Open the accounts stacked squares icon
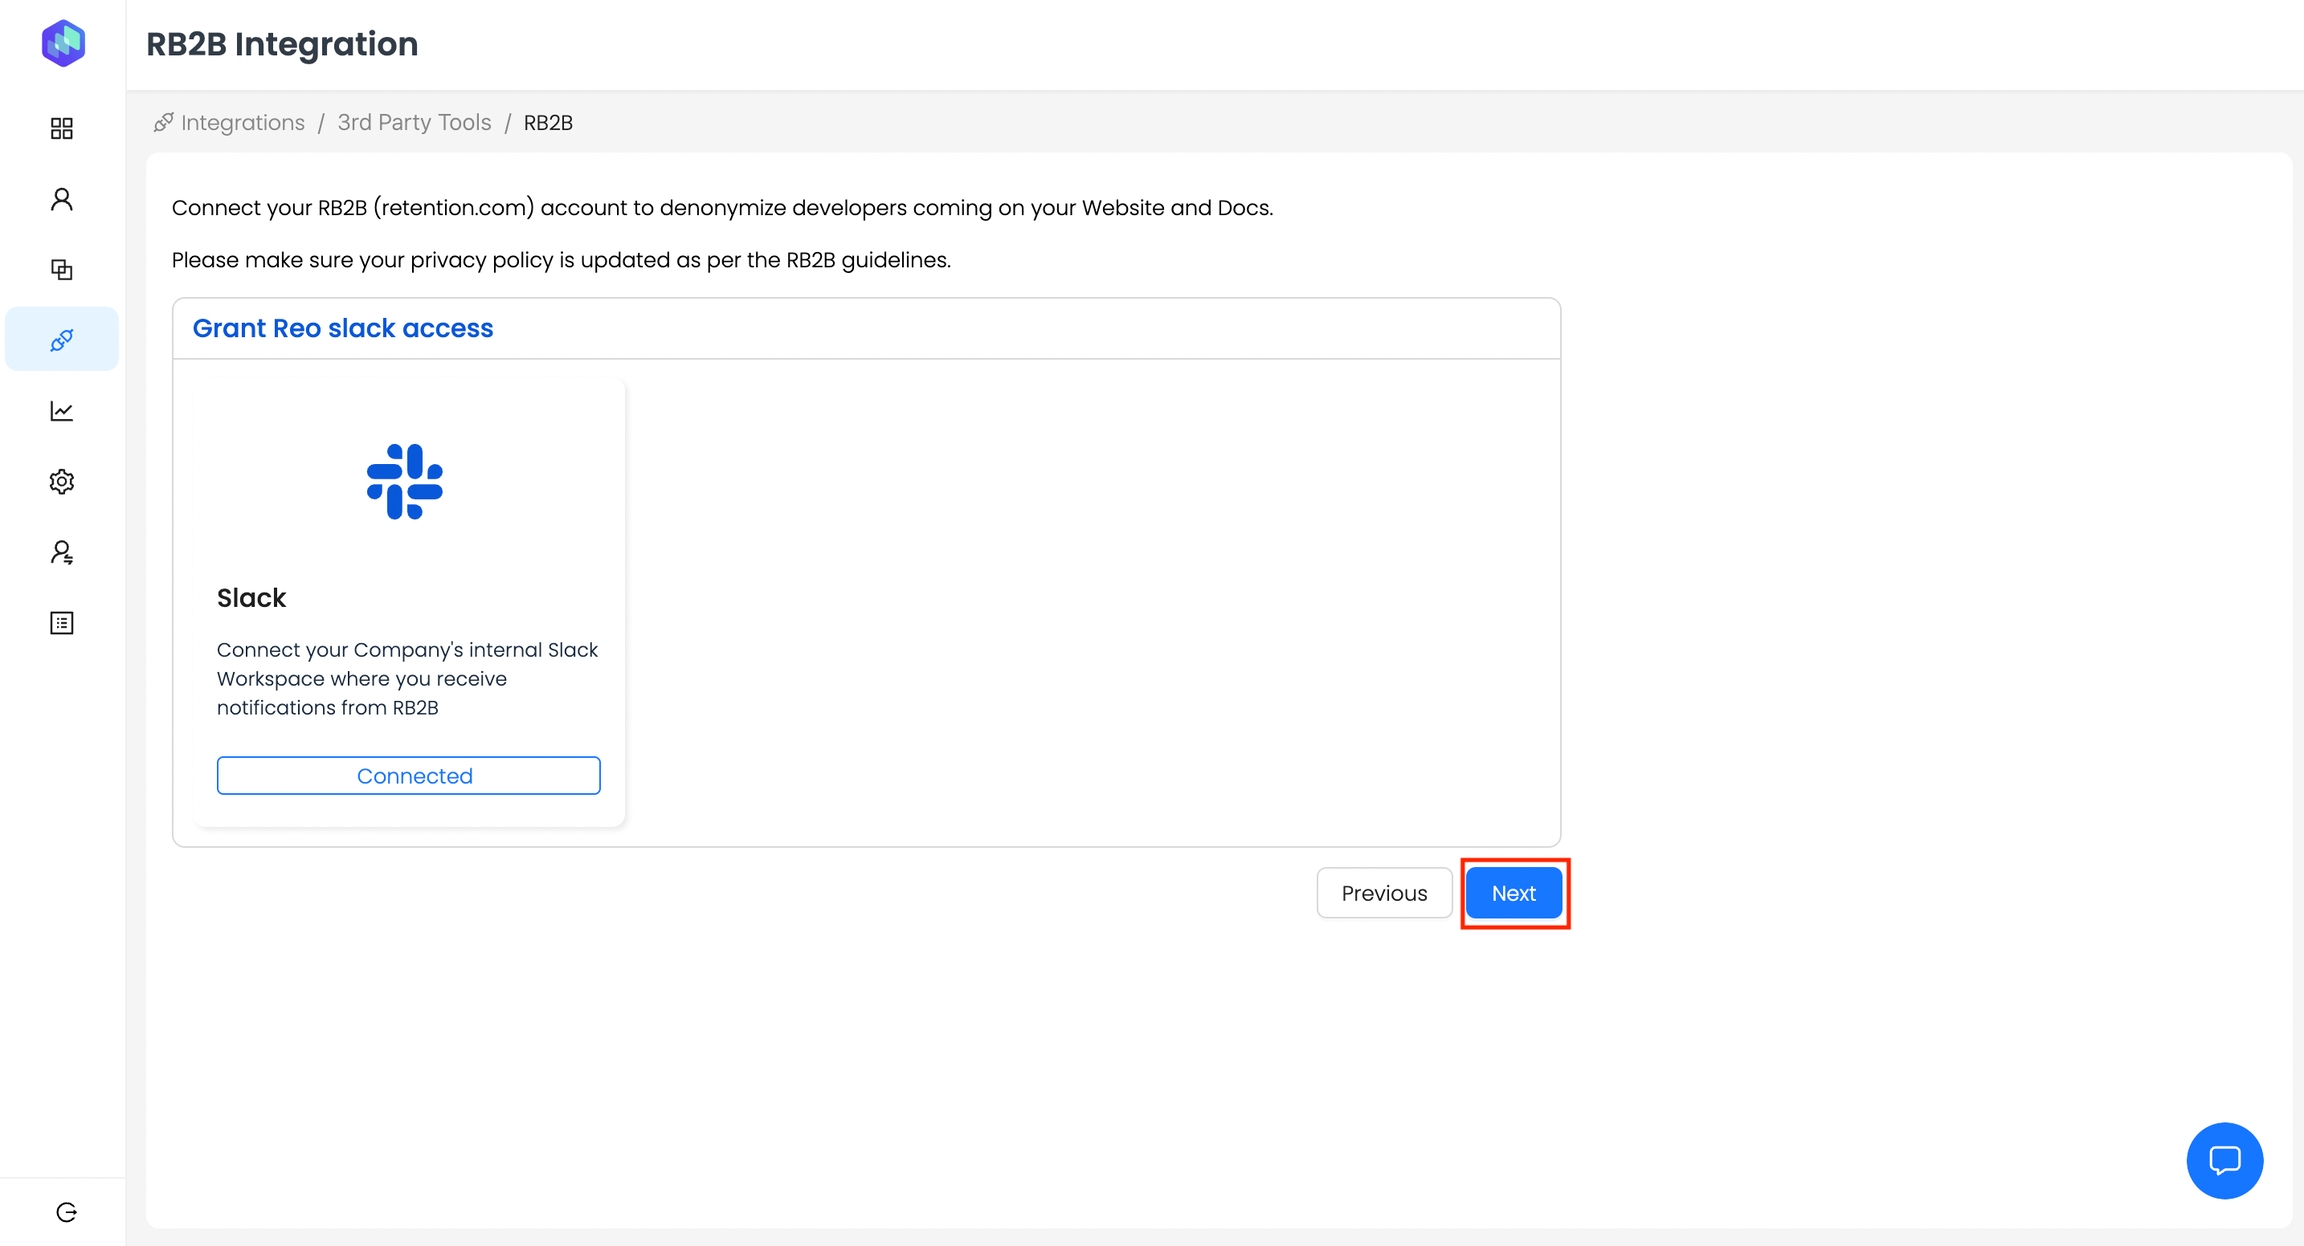The image size is (2304, 1246). (62, 270)
